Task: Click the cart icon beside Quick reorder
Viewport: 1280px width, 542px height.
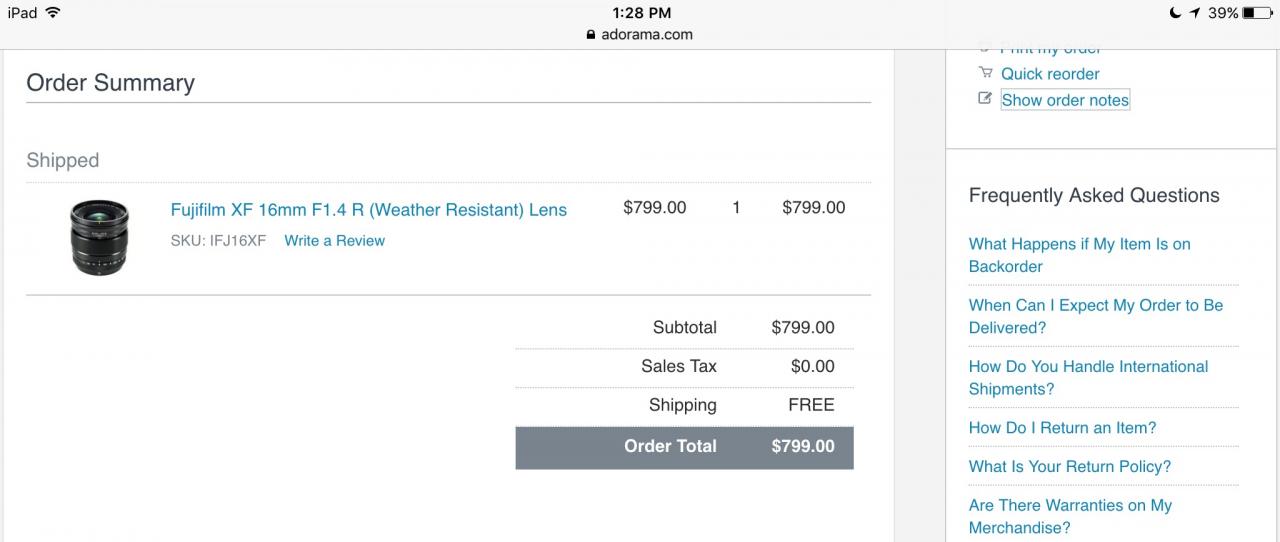Action: 985,73
